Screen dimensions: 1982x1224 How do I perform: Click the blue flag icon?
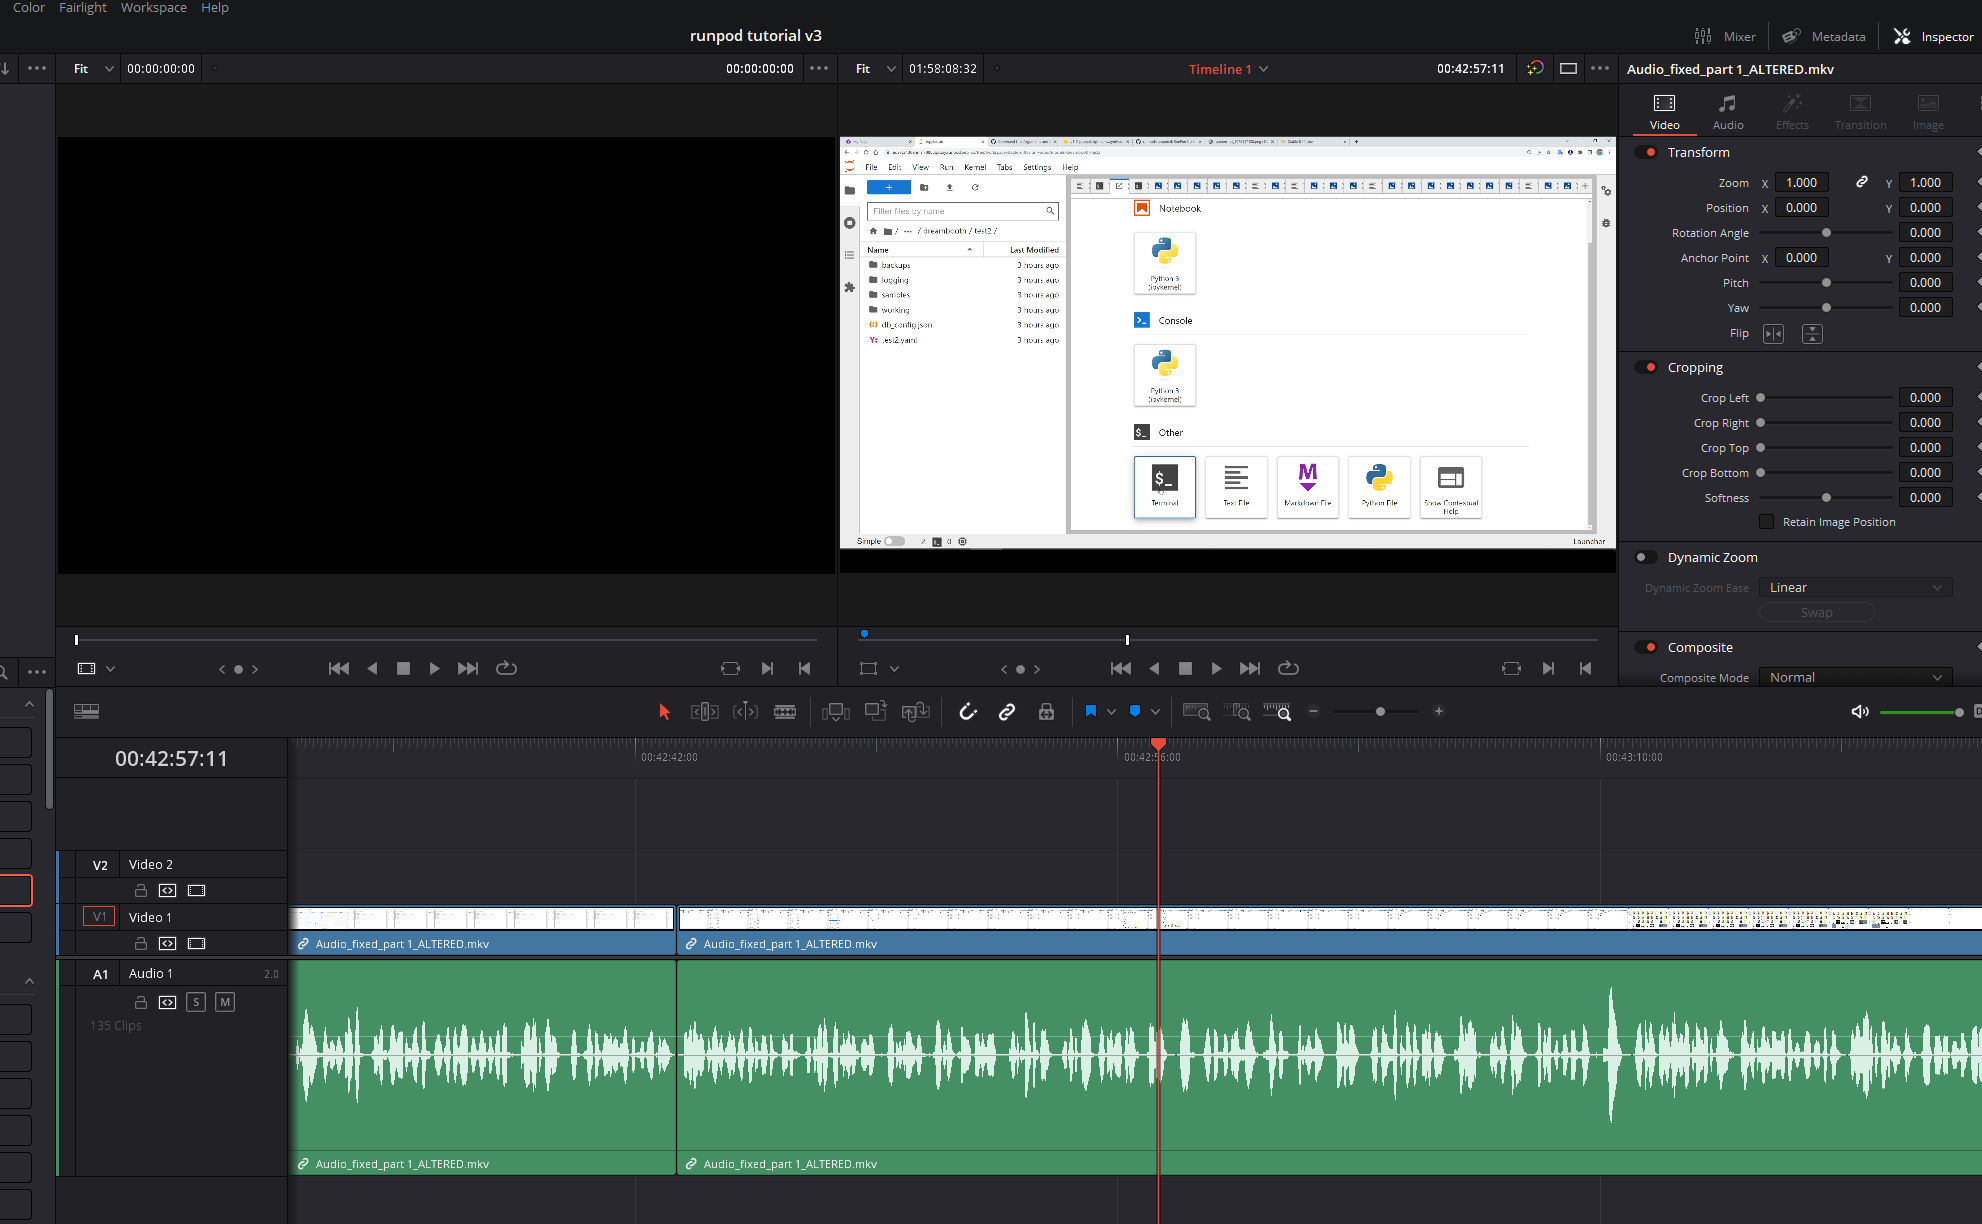click(x=1091, y=711)
